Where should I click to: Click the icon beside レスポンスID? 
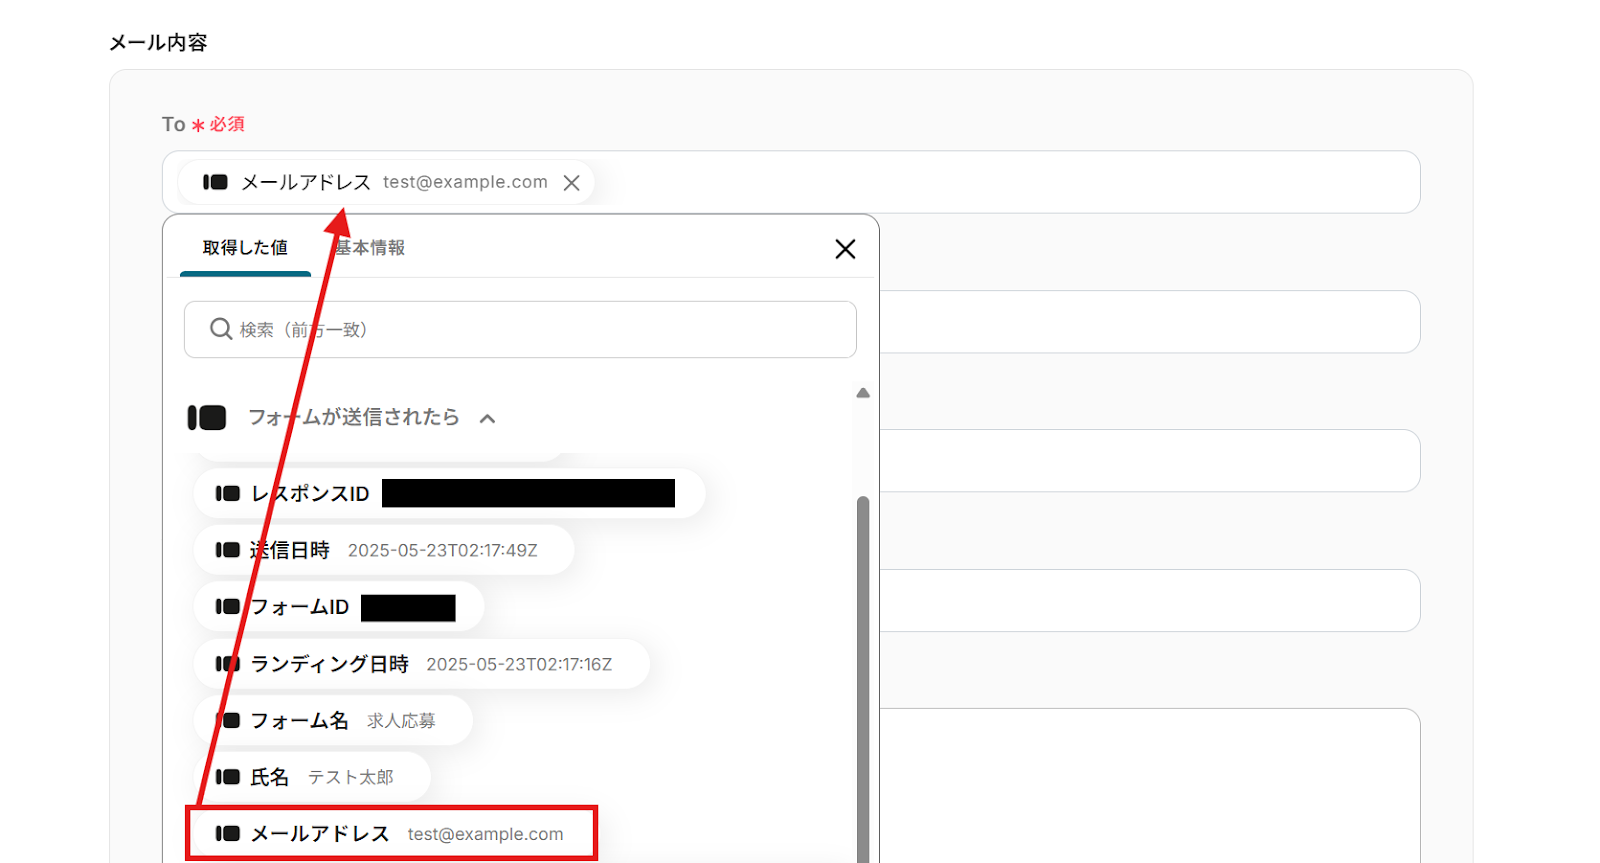coord(227,494)
